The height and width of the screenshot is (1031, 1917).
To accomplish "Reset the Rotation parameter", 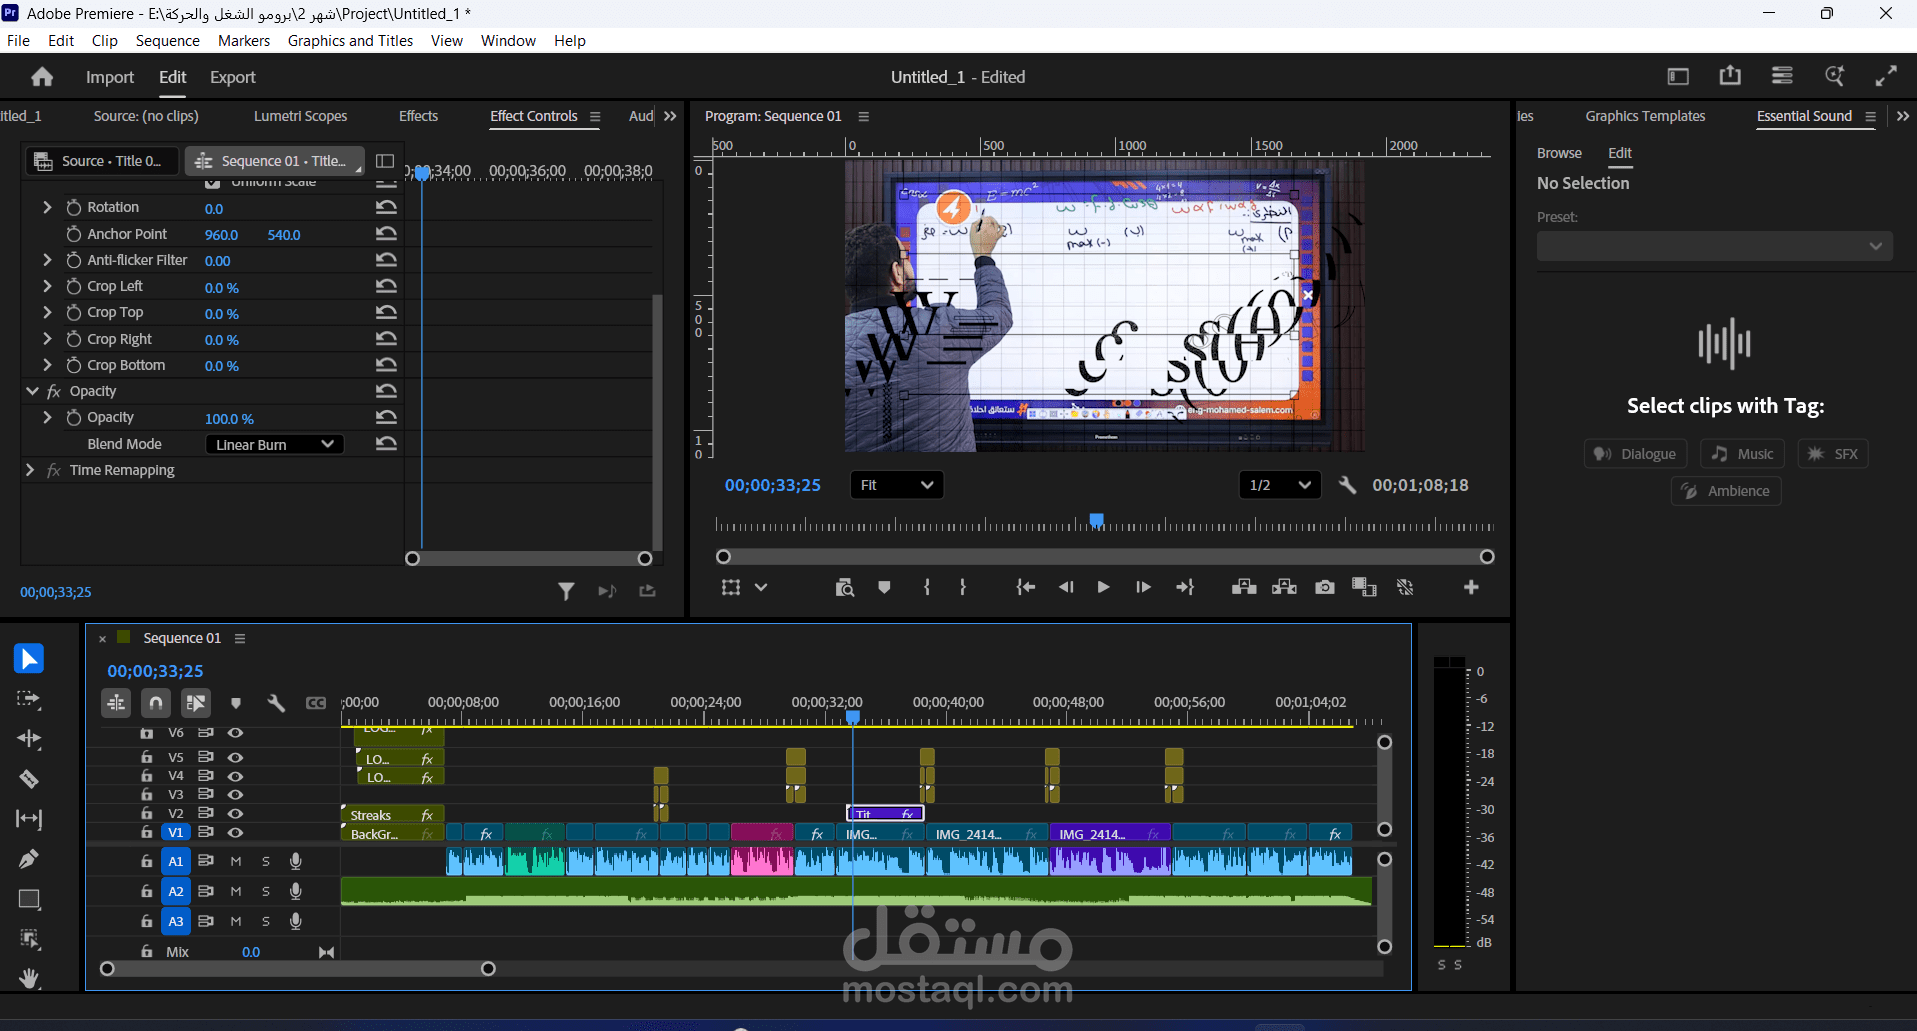I will coord(386,207).
